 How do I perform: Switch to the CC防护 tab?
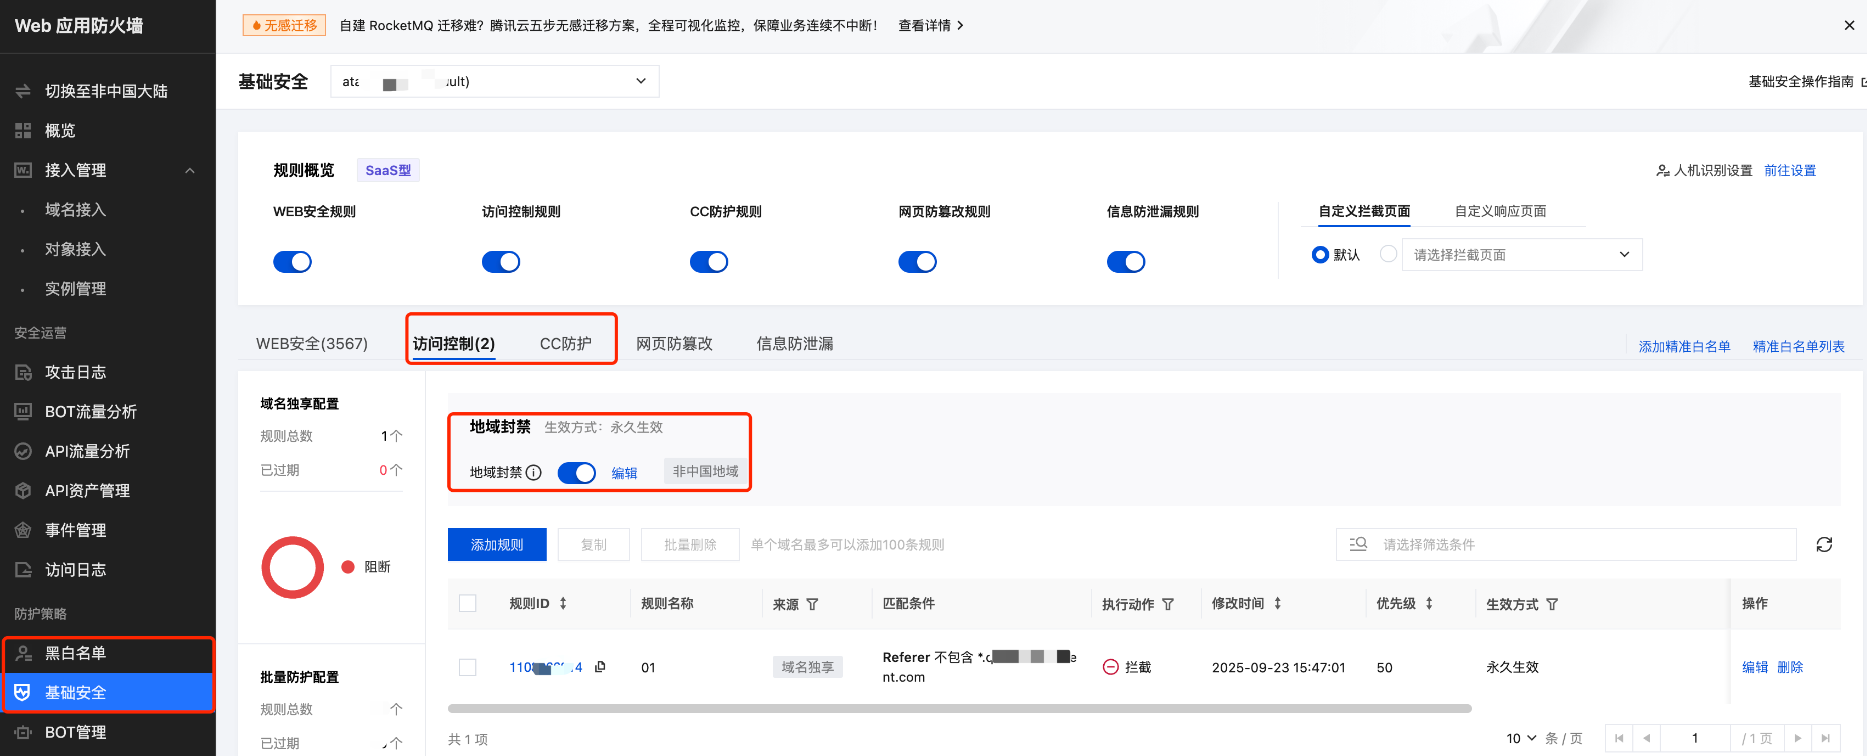pyautogui.click(x=566, y=344)
